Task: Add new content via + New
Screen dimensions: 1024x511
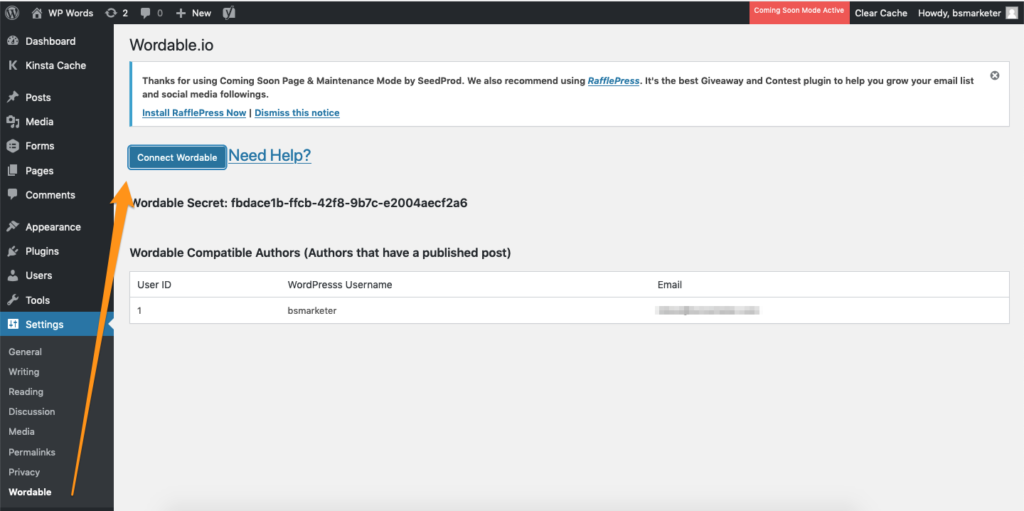Action: [x=193, y=13]
